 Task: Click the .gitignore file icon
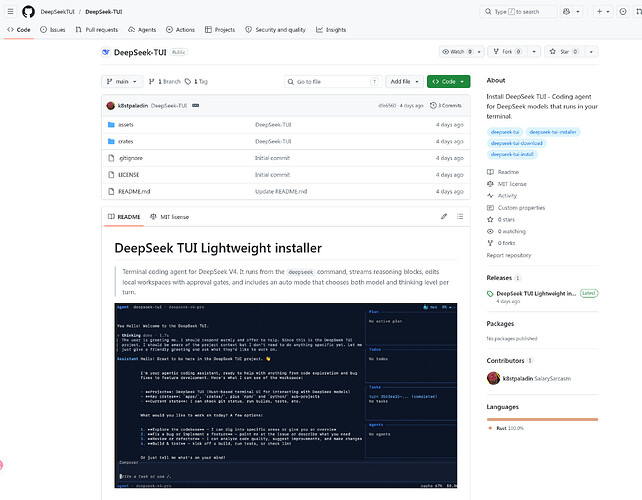point(111,158)
